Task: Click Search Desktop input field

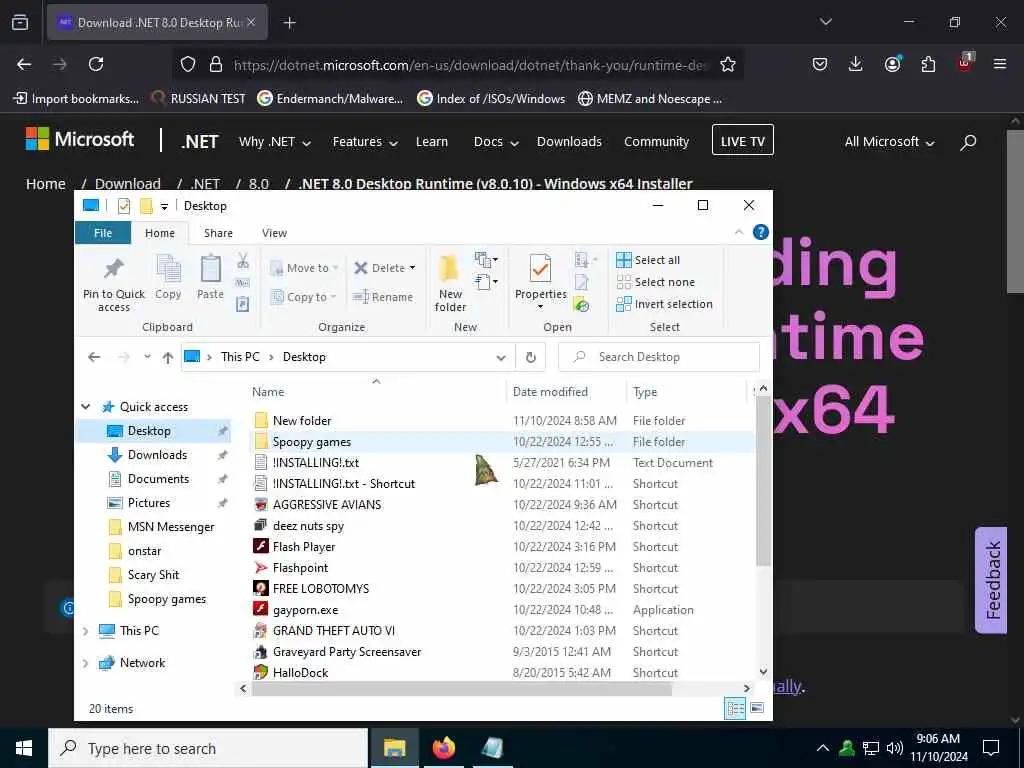Action: click(658, 357)
